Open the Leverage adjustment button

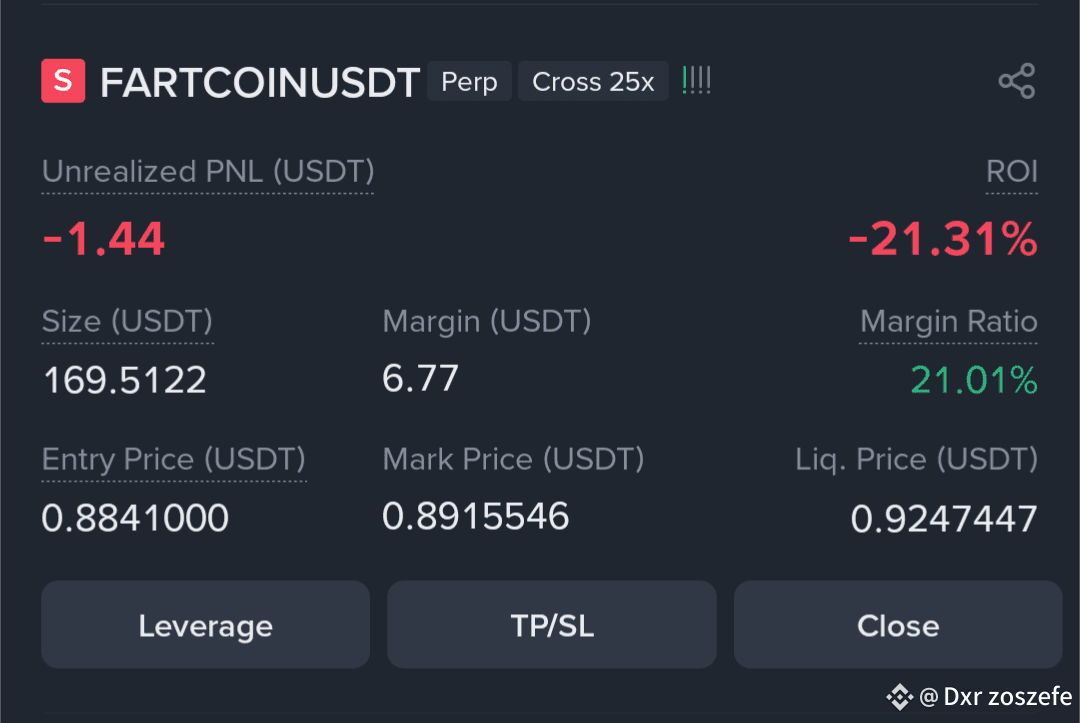[x=205, y=625]
